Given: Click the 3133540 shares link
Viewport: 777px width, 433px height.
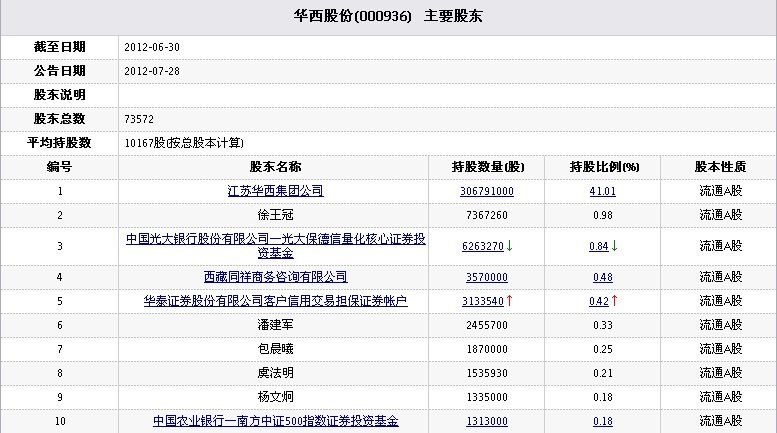Looking at the screenshot, I should [483, 301].
